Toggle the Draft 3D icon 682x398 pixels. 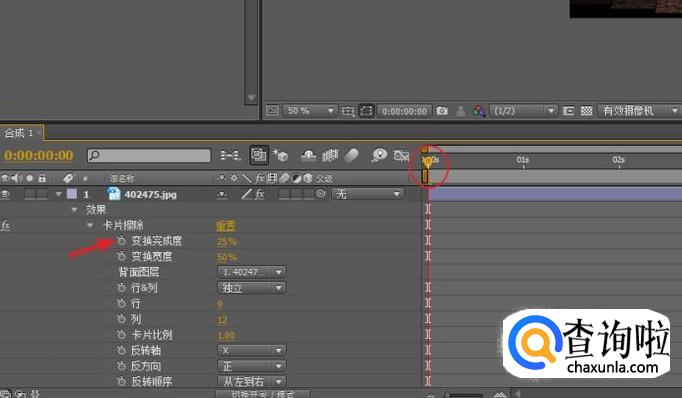pos(280,155)
